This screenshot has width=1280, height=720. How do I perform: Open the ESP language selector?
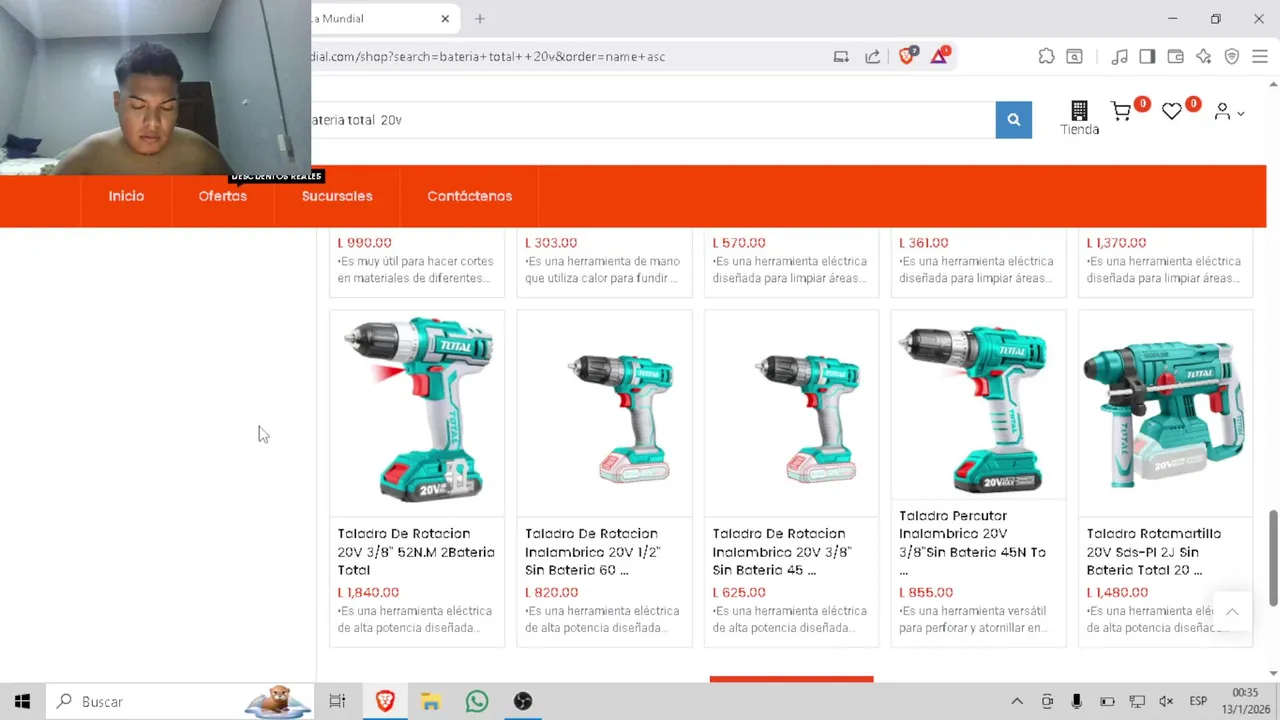tap(1198, 701)
